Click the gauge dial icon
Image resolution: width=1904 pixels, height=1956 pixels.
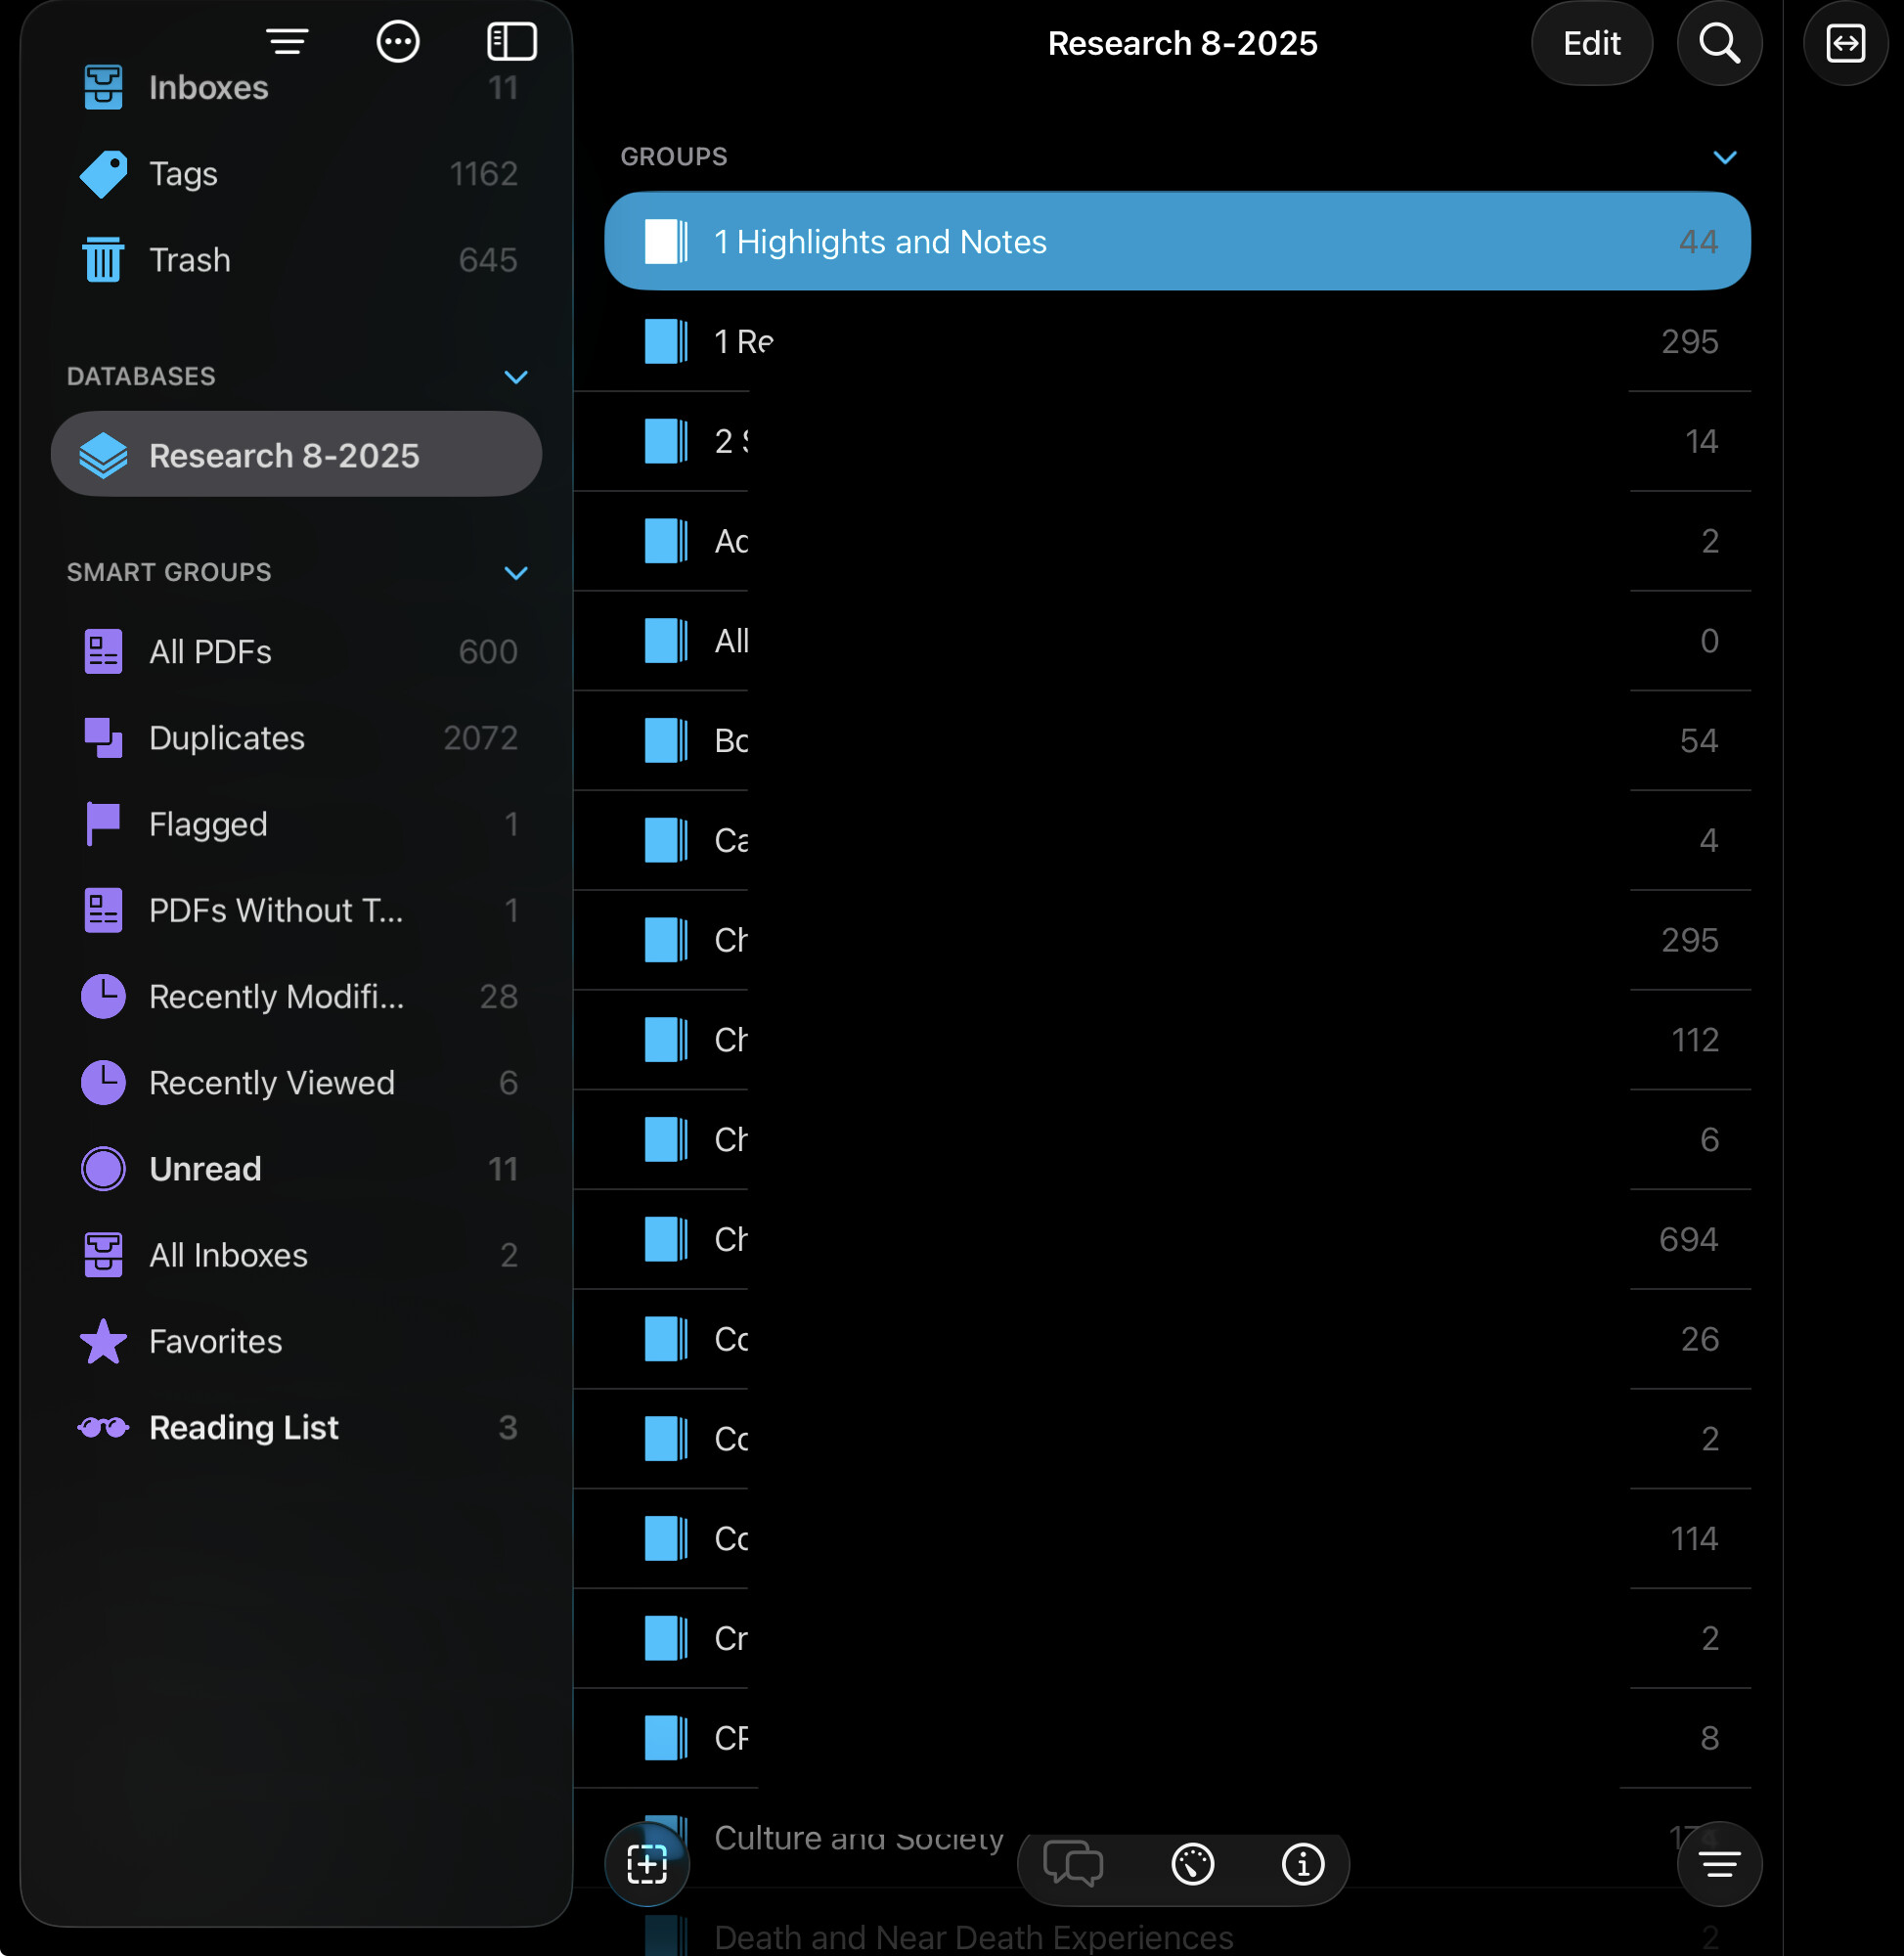point(1192,1864)
